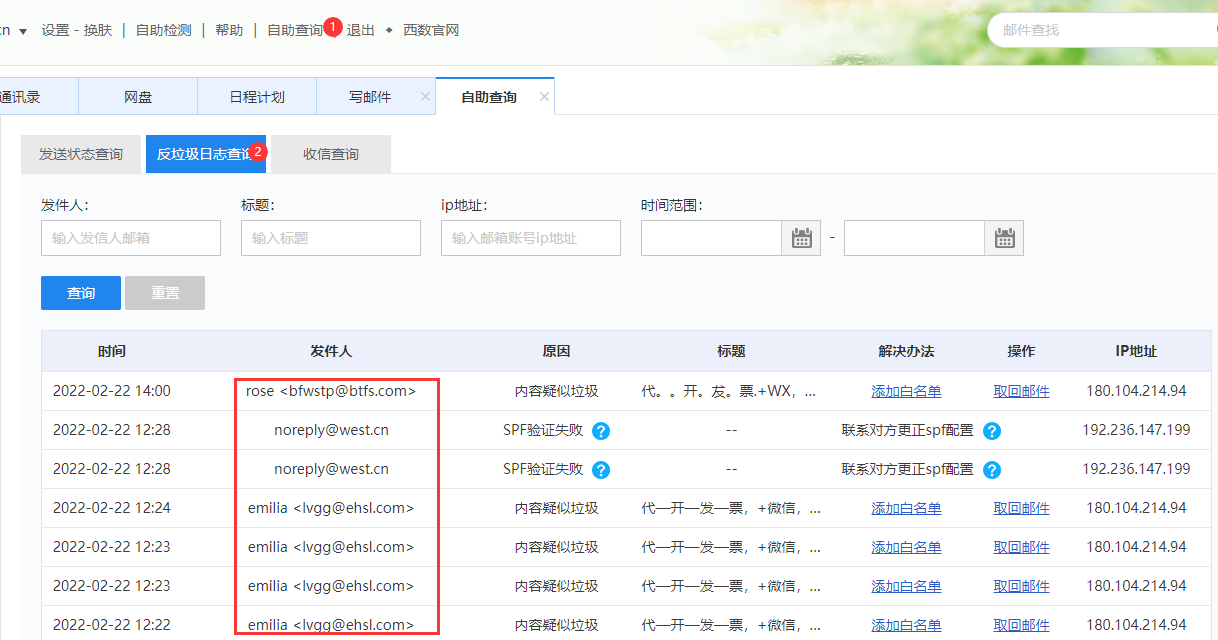Select the 发送状态查询 sub-tab
1218x640 pixels.
coord(81,154)
